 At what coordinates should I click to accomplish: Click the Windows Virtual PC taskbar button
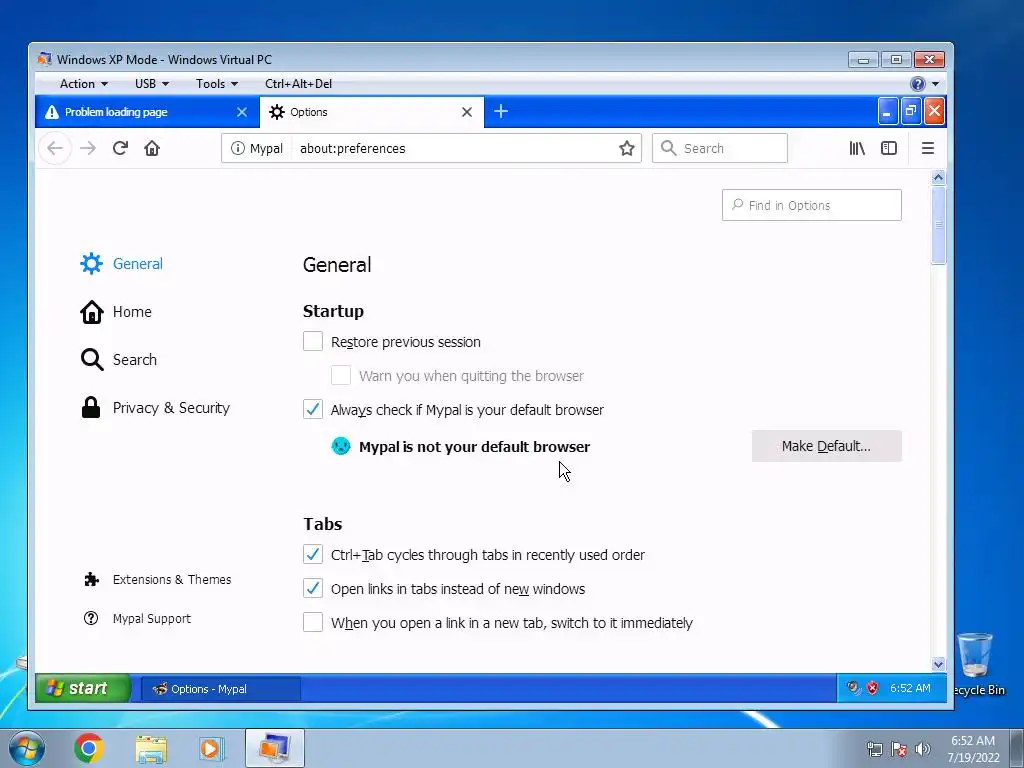click(x=275, y=748)
